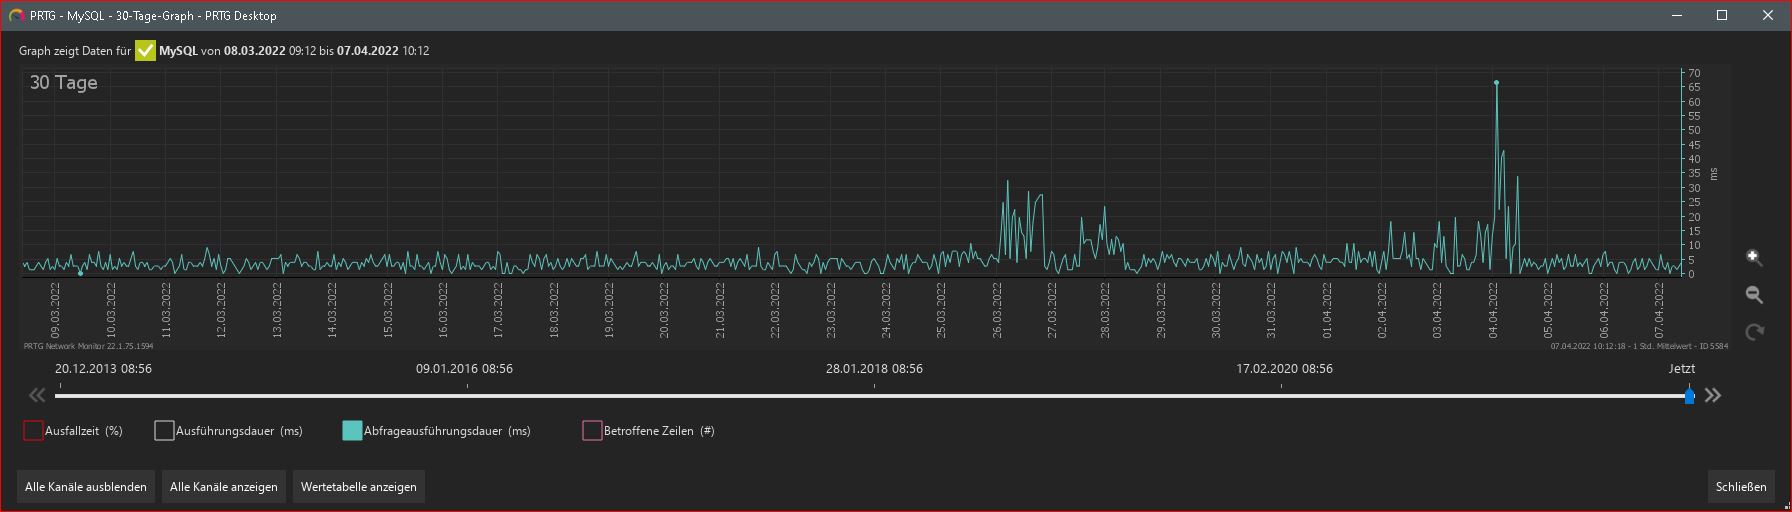The image size is (1792, 512).
Task: Jump back in time with the left double-arrow
Action: pos(37,395)
